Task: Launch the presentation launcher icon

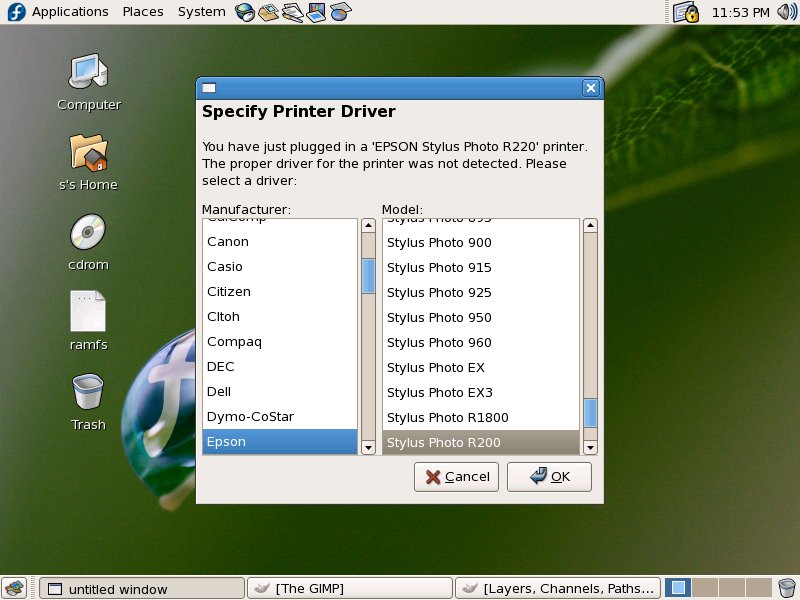Action: (316, 12)
